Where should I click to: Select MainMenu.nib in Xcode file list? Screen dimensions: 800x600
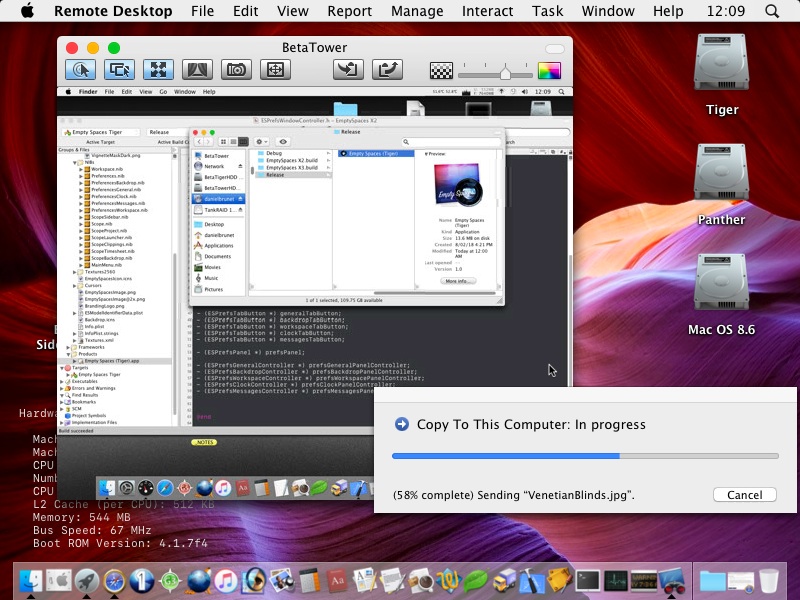[x=106, y=265]
